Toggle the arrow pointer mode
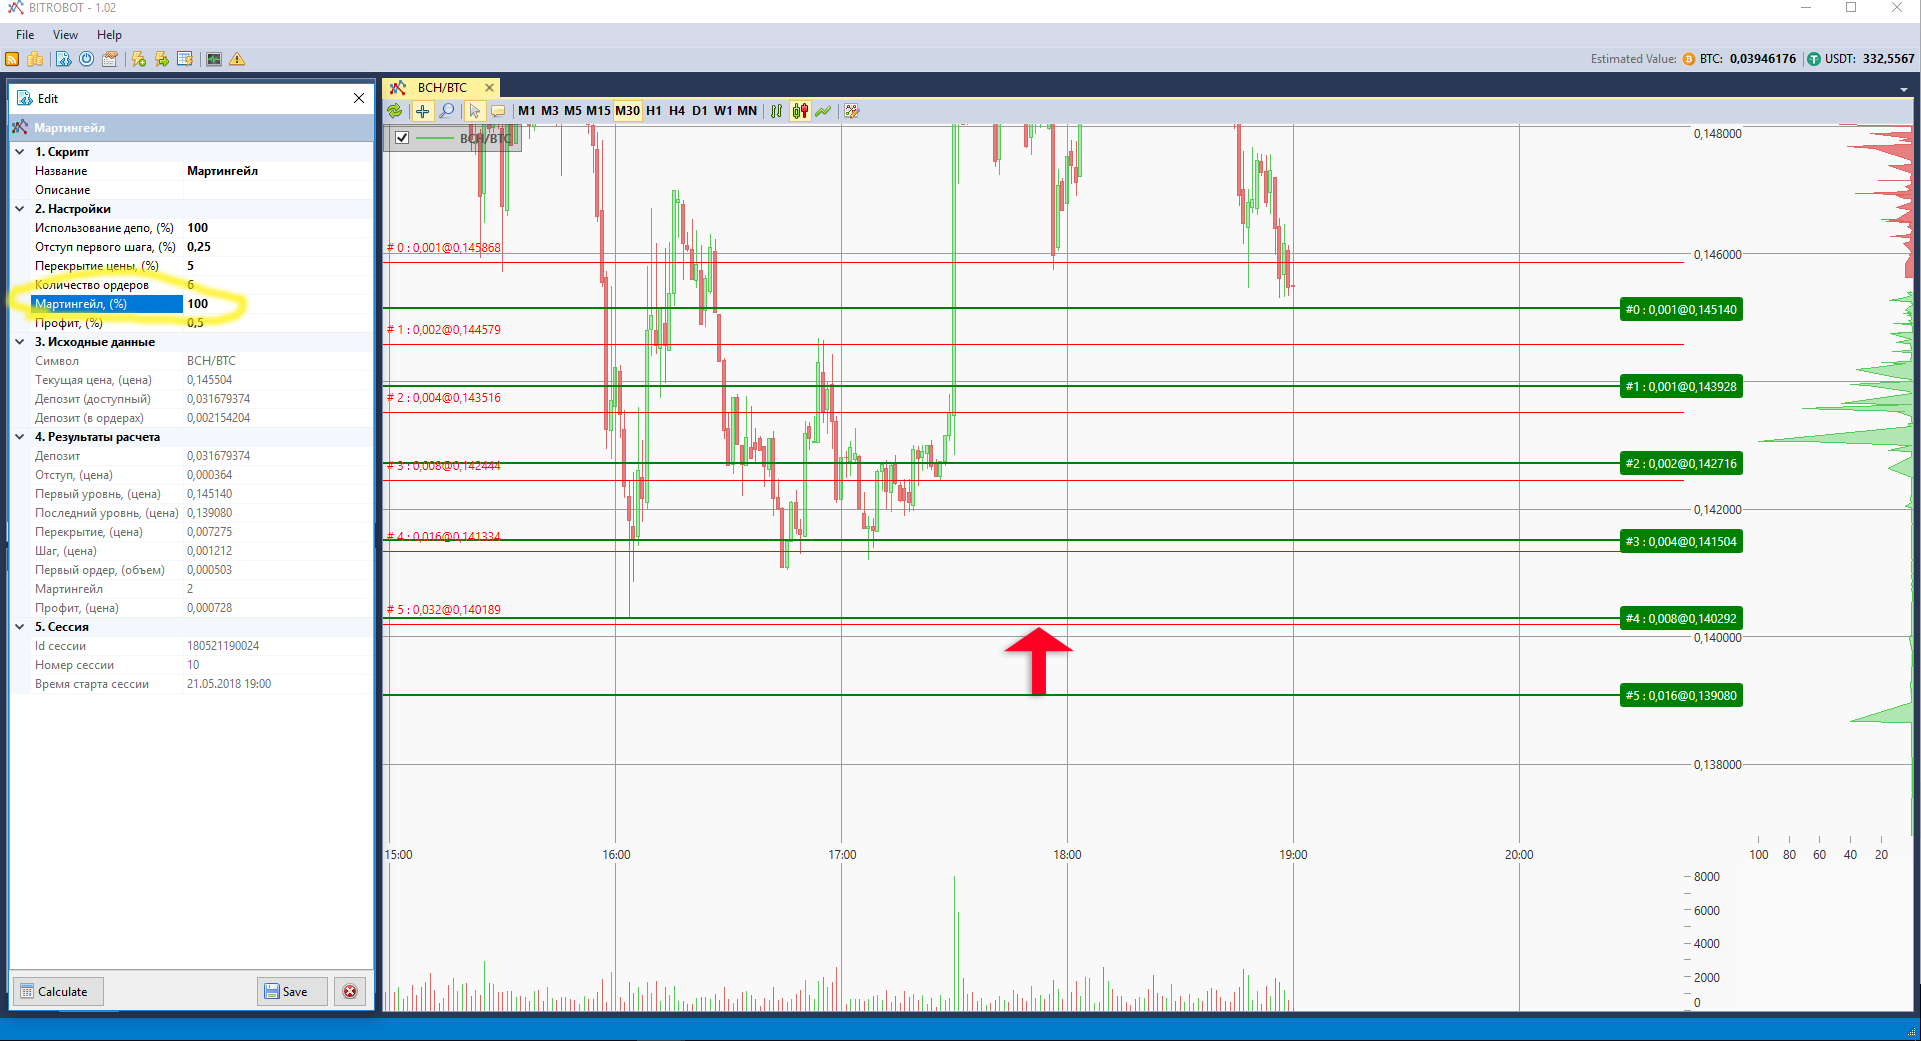1921x1041 pixels. [x=474, y=111]
